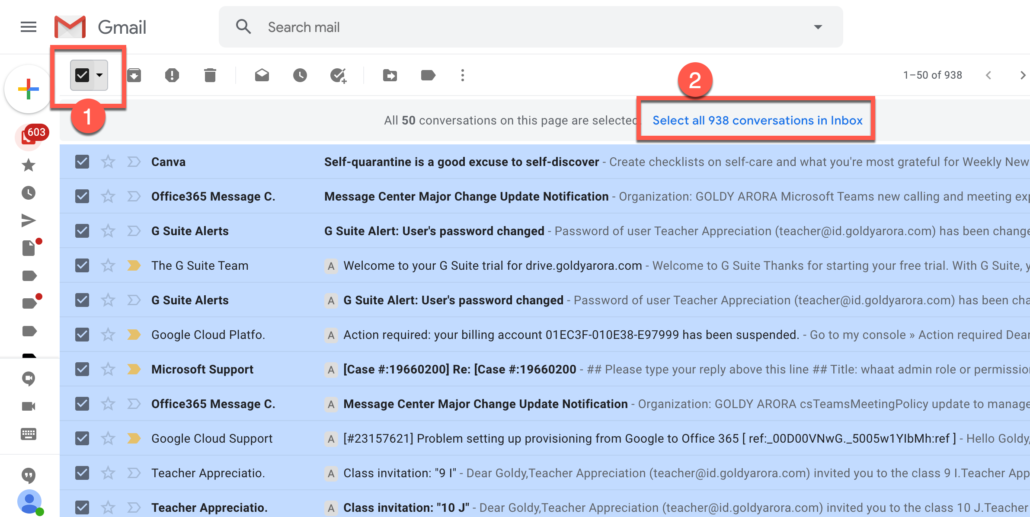
Task: Toggle importance marker on Canva email
Action: [134, 162]
